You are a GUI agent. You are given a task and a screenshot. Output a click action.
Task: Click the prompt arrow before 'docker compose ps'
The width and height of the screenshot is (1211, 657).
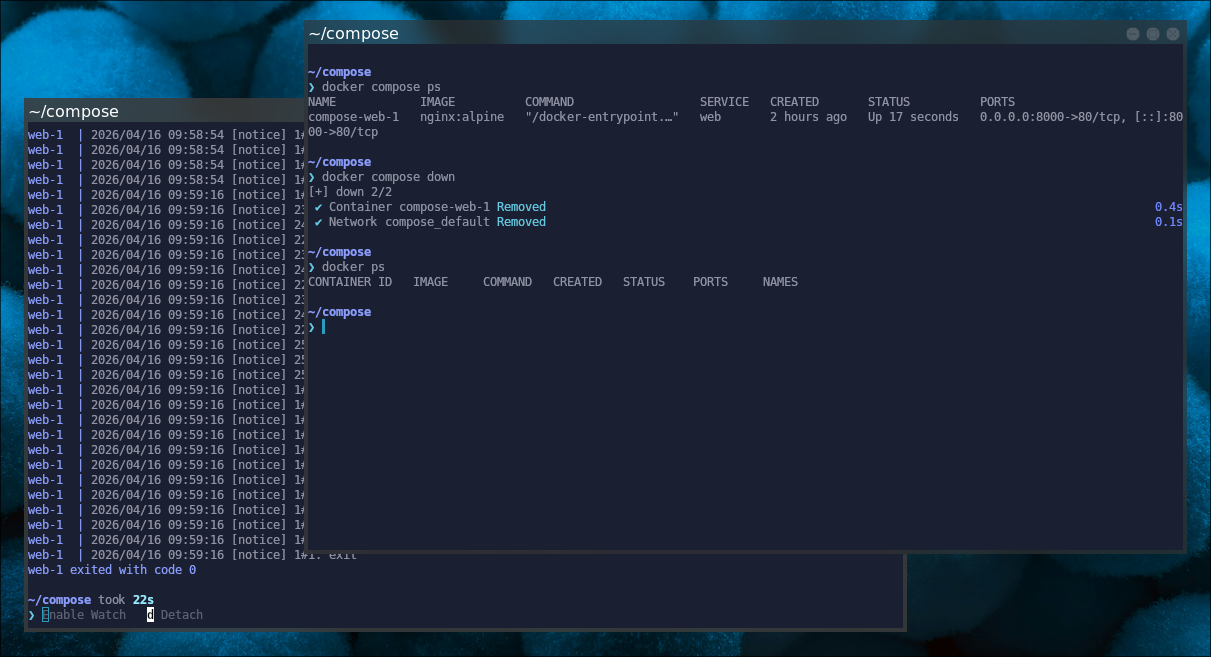click(x=312, y=87)
